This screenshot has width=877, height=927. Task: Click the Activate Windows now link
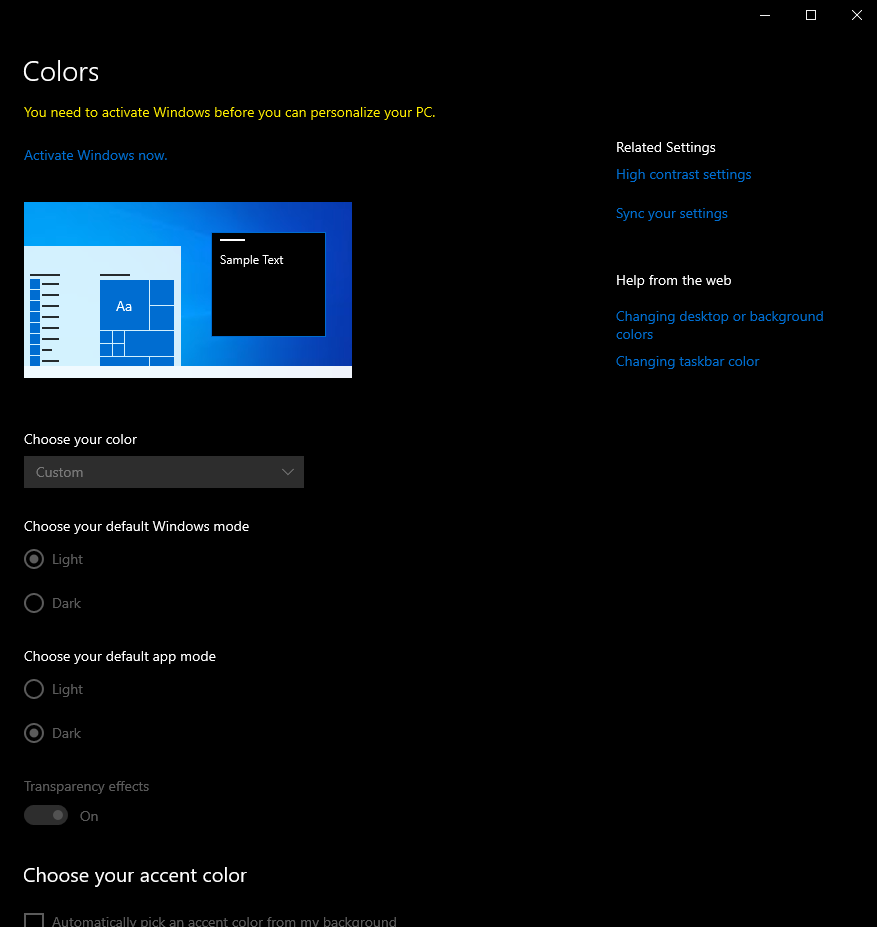(95, 155)
